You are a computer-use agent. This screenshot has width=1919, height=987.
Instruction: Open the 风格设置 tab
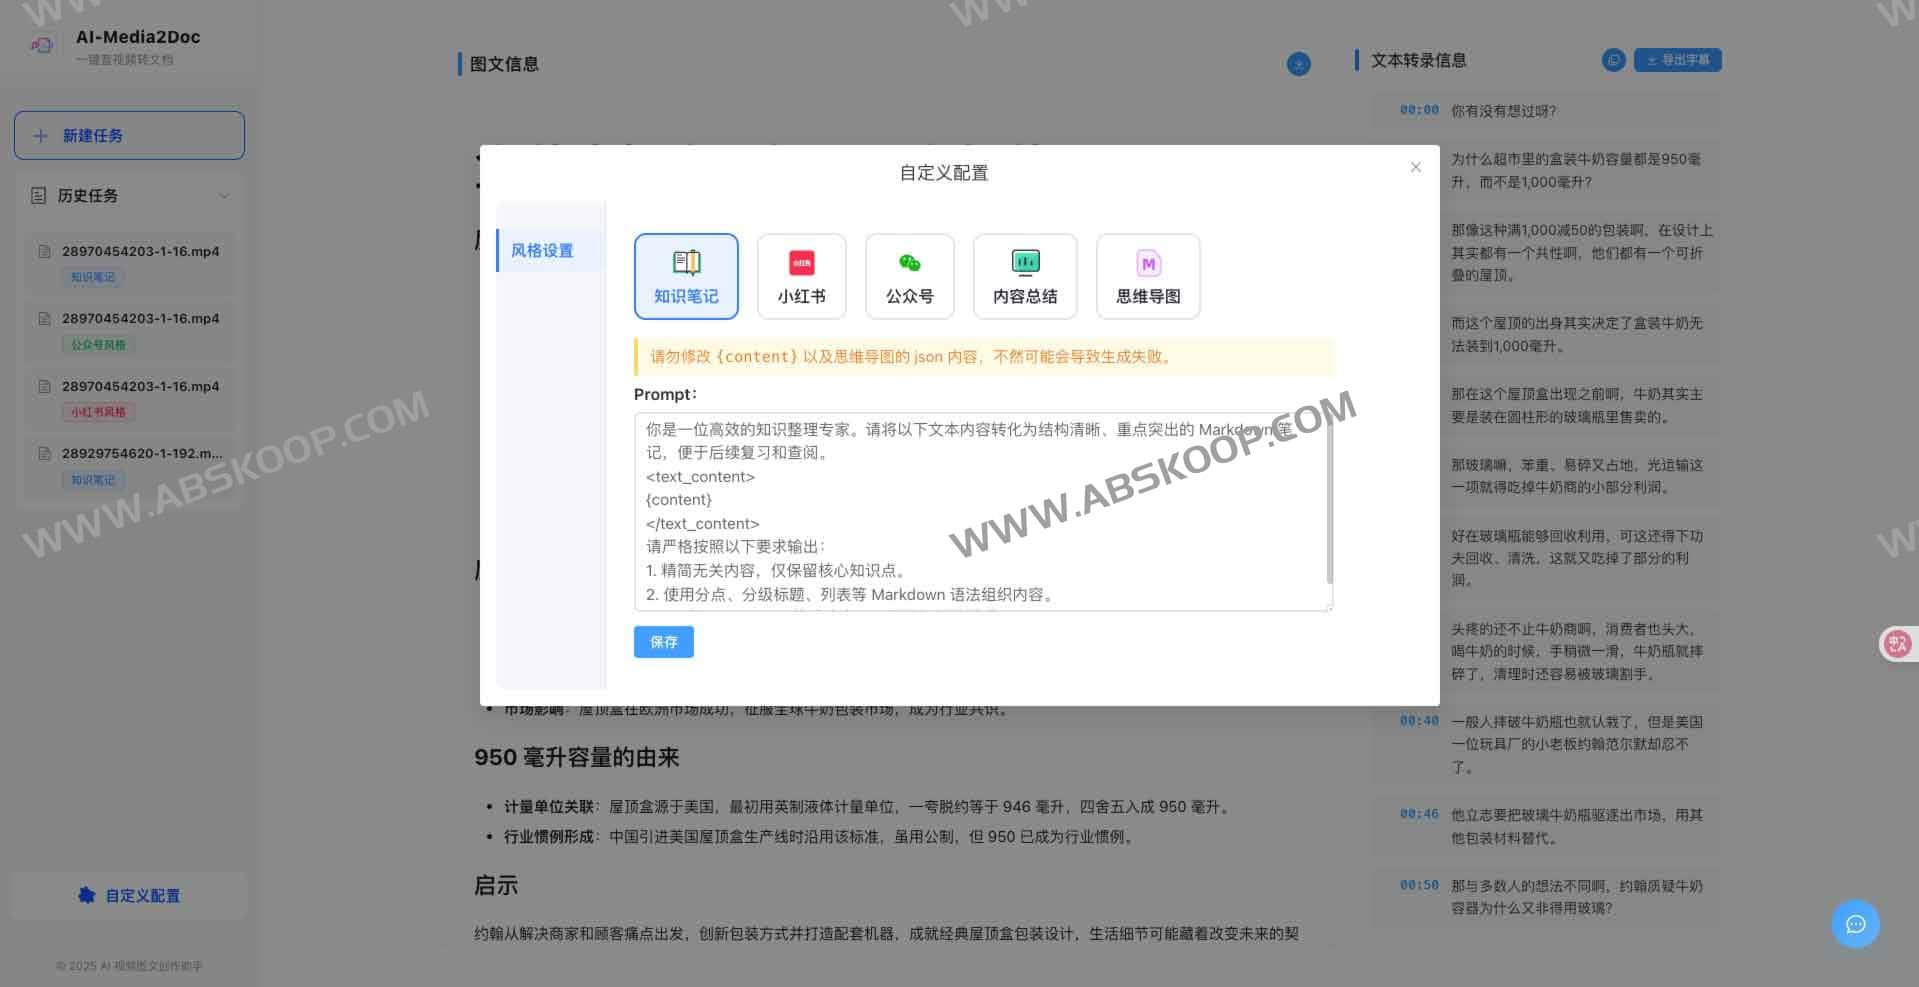tap(542, 250)
